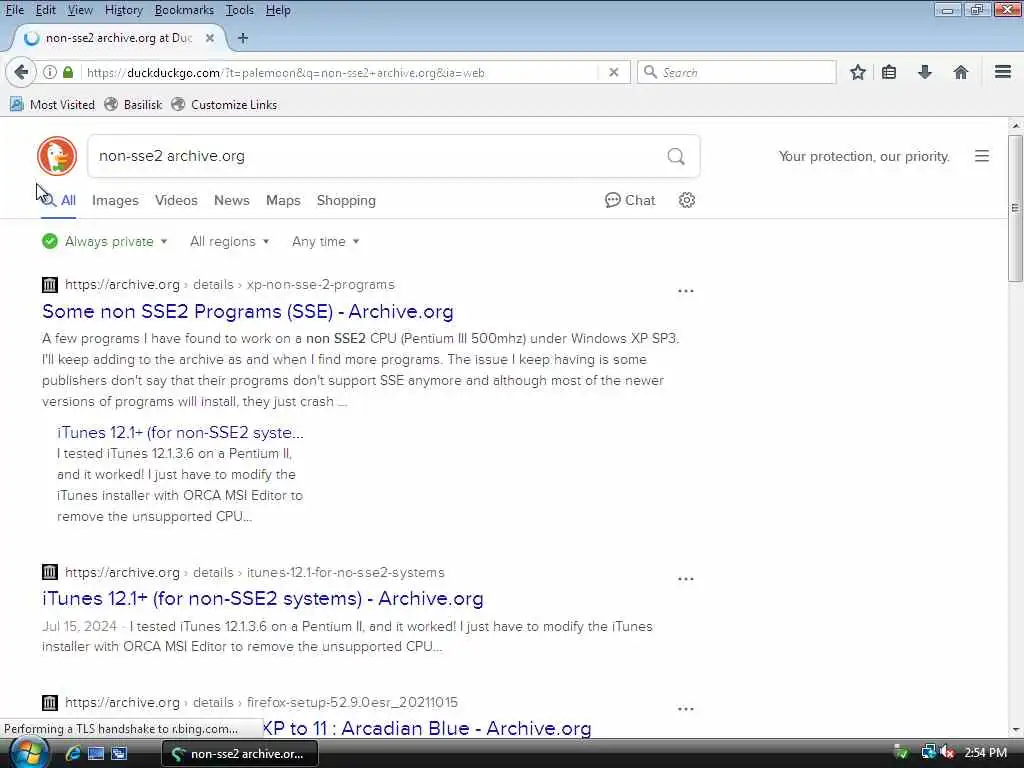Open the Edit menu
The image size is (1024, 768).
click(x=45, y=10)
